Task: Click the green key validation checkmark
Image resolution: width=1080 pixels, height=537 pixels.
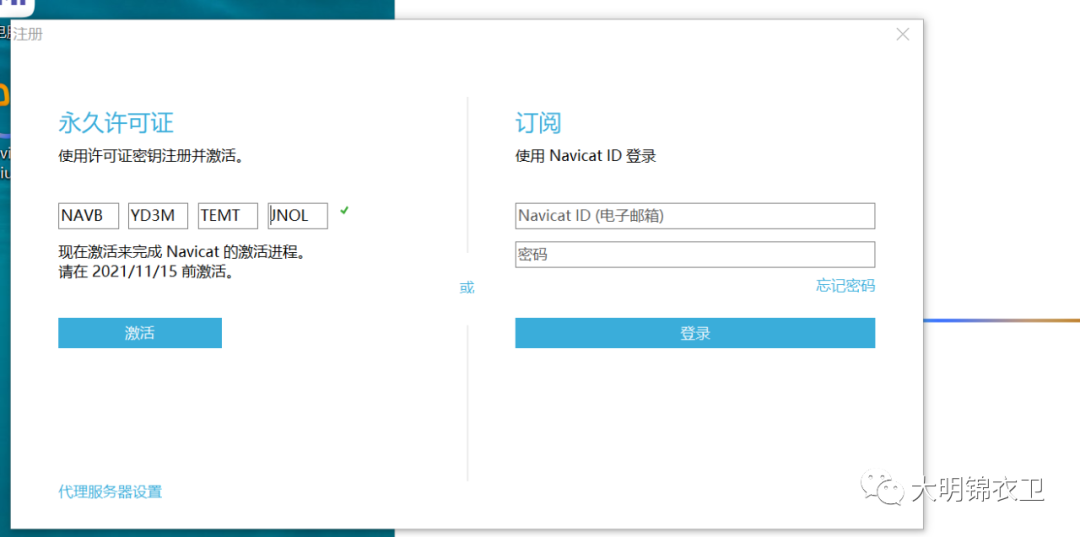Action: 344,210
